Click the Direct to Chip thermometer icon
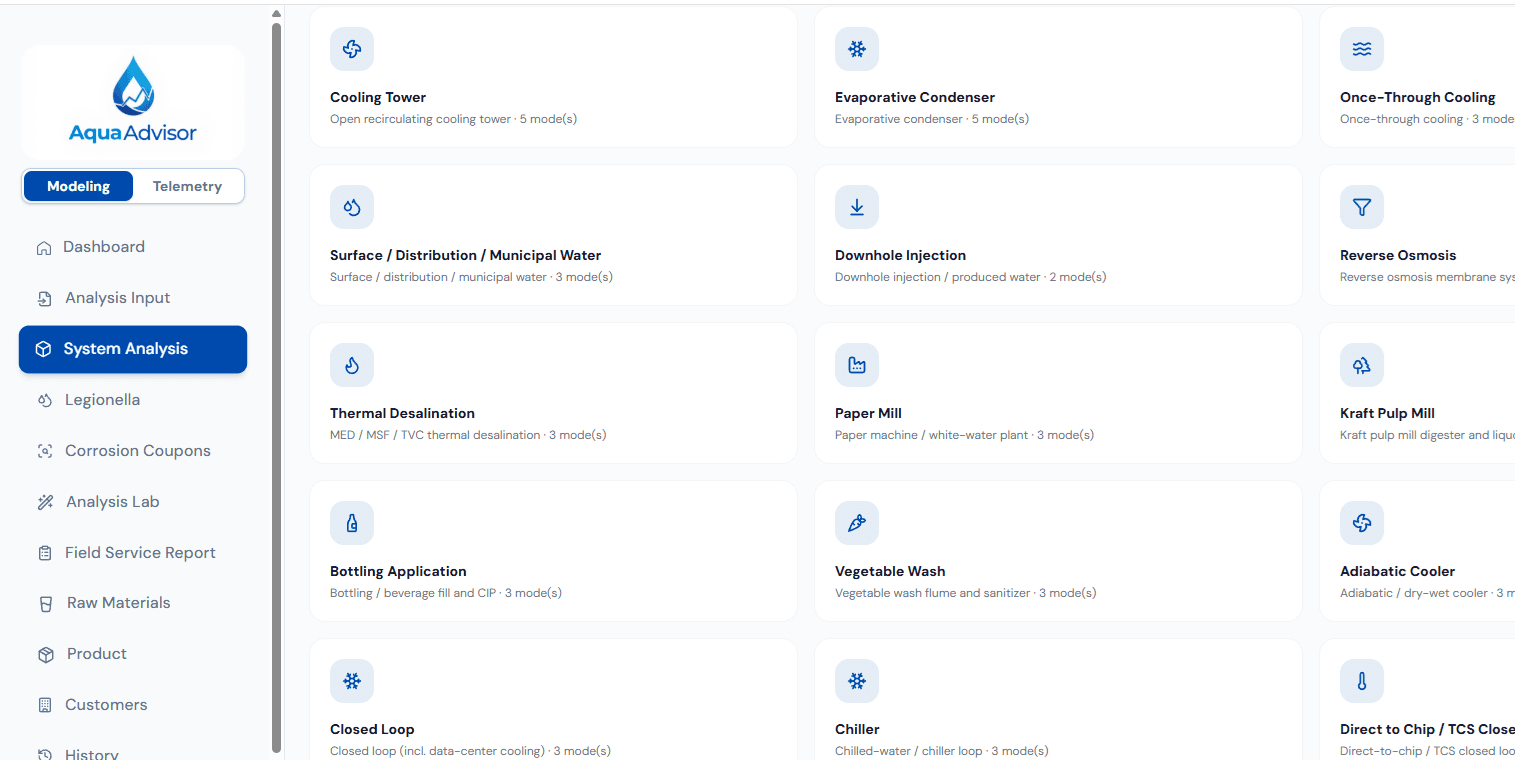1515x760 pixels. [1362, 681]
